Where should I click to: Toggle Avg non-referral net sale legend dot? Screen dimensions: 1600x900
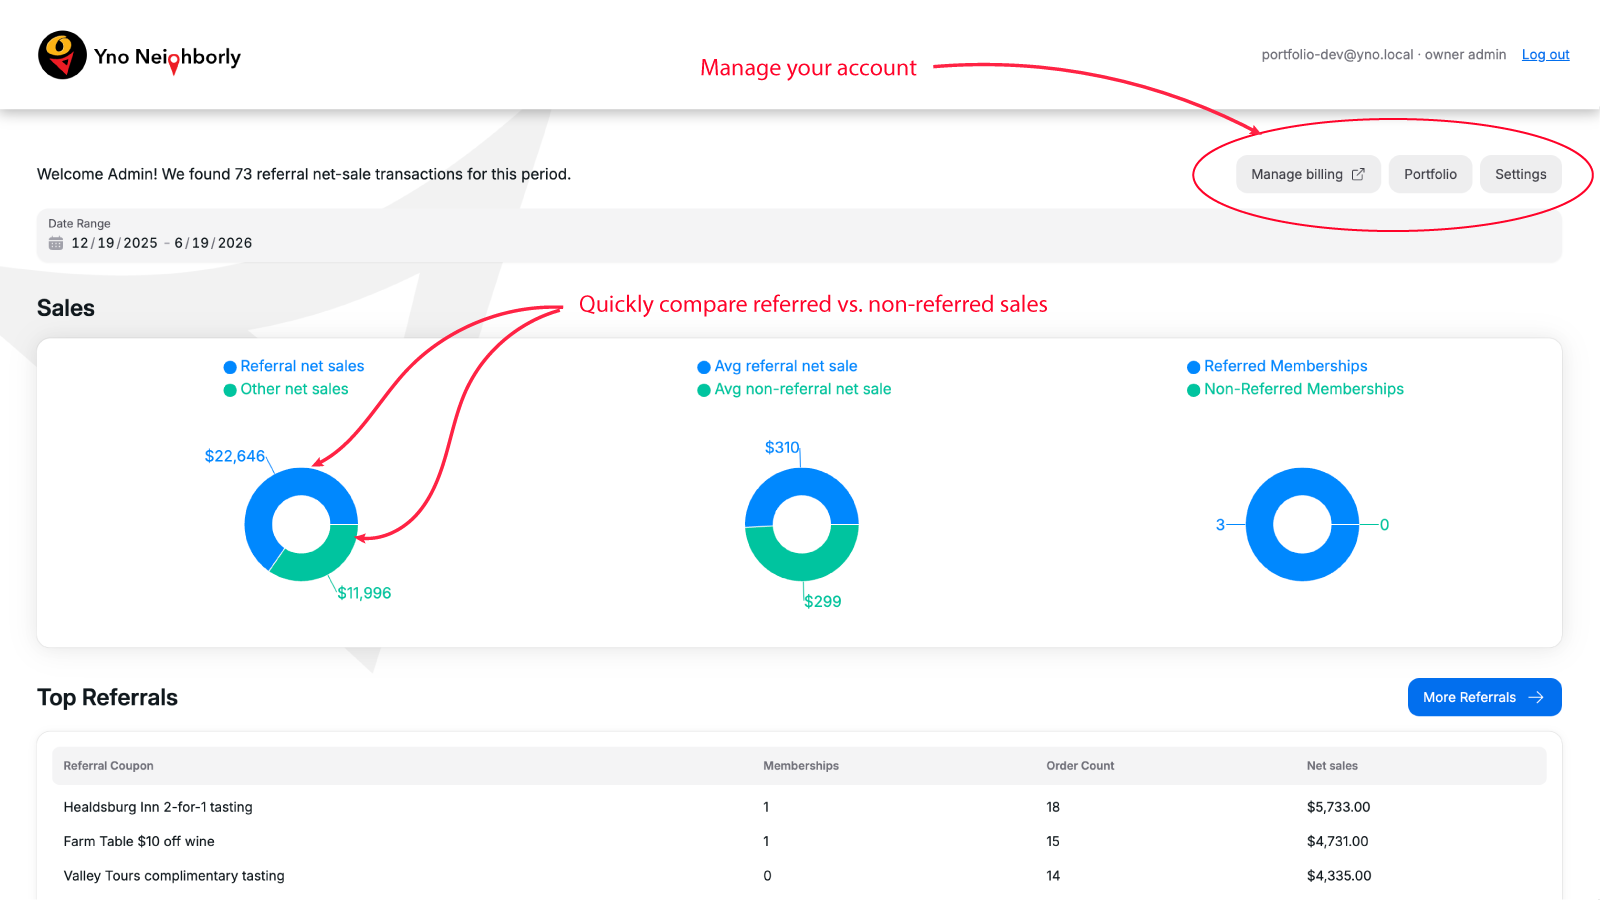(704, 390)
